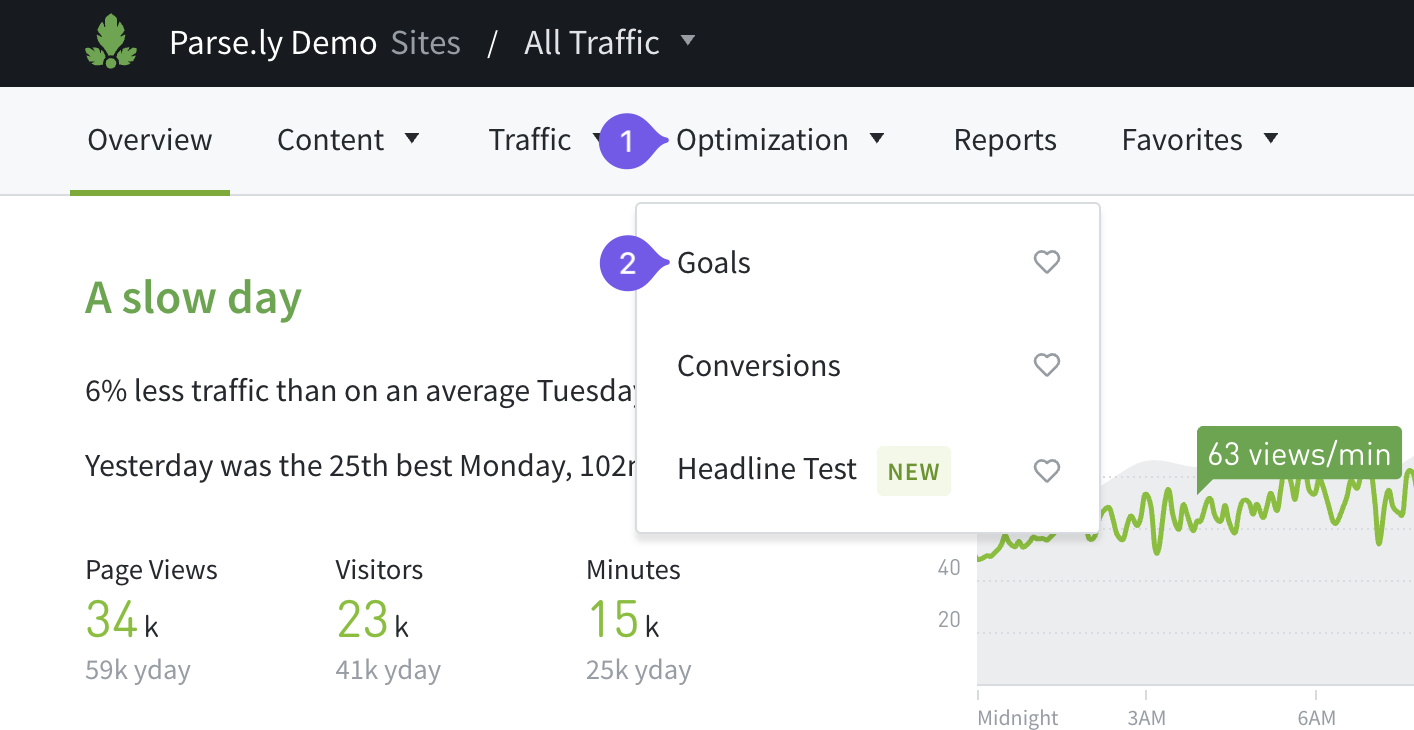Screen dimensions: 1414x730
Task: Choose Conversions in the dropdown menu
Action: [759, 366]
